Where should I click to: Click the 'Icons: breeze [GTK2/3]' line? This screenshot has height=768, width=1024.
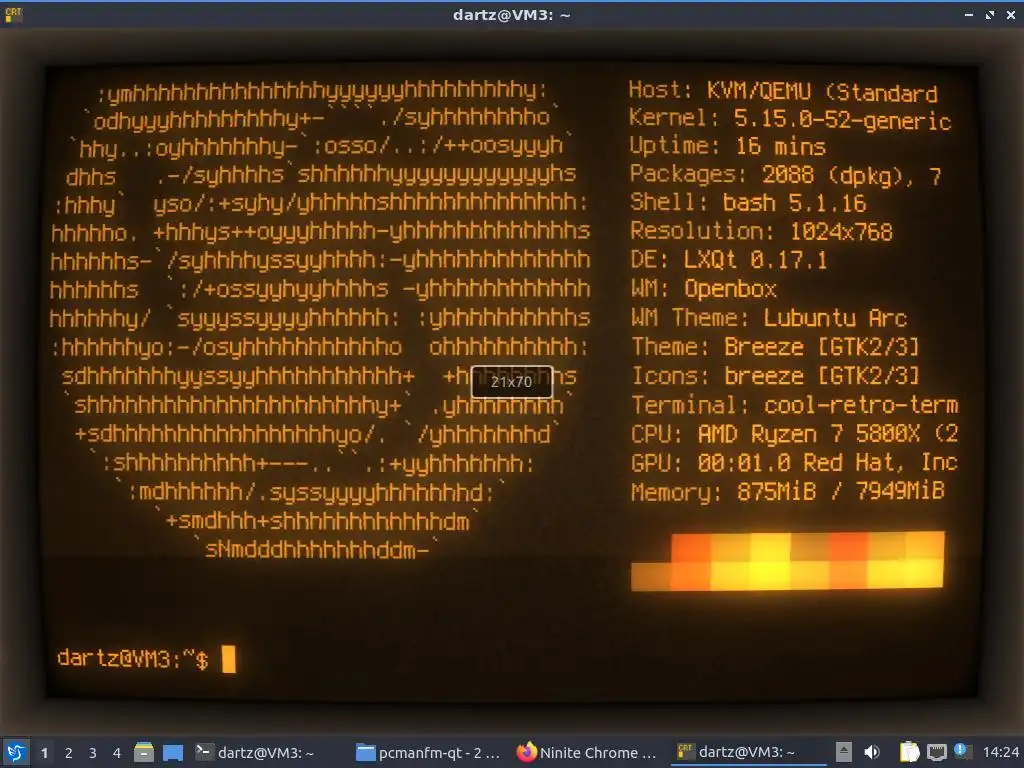coord(775,376)
